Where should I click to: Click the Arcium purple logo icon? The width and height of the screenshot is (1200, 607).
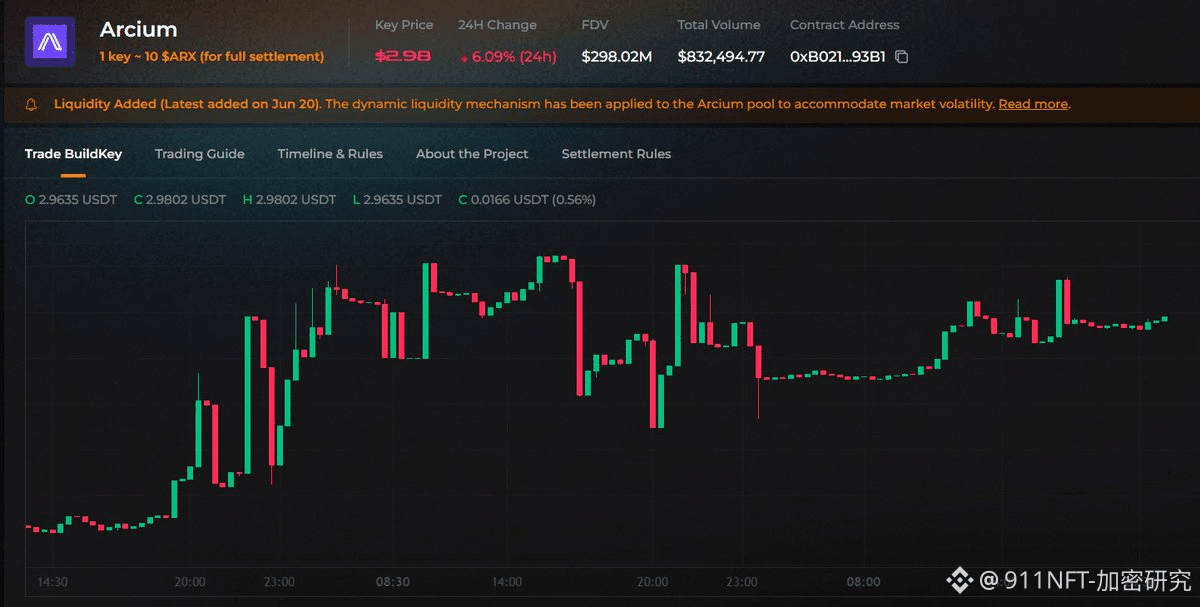pyautogui.click(x=49, y=42)
